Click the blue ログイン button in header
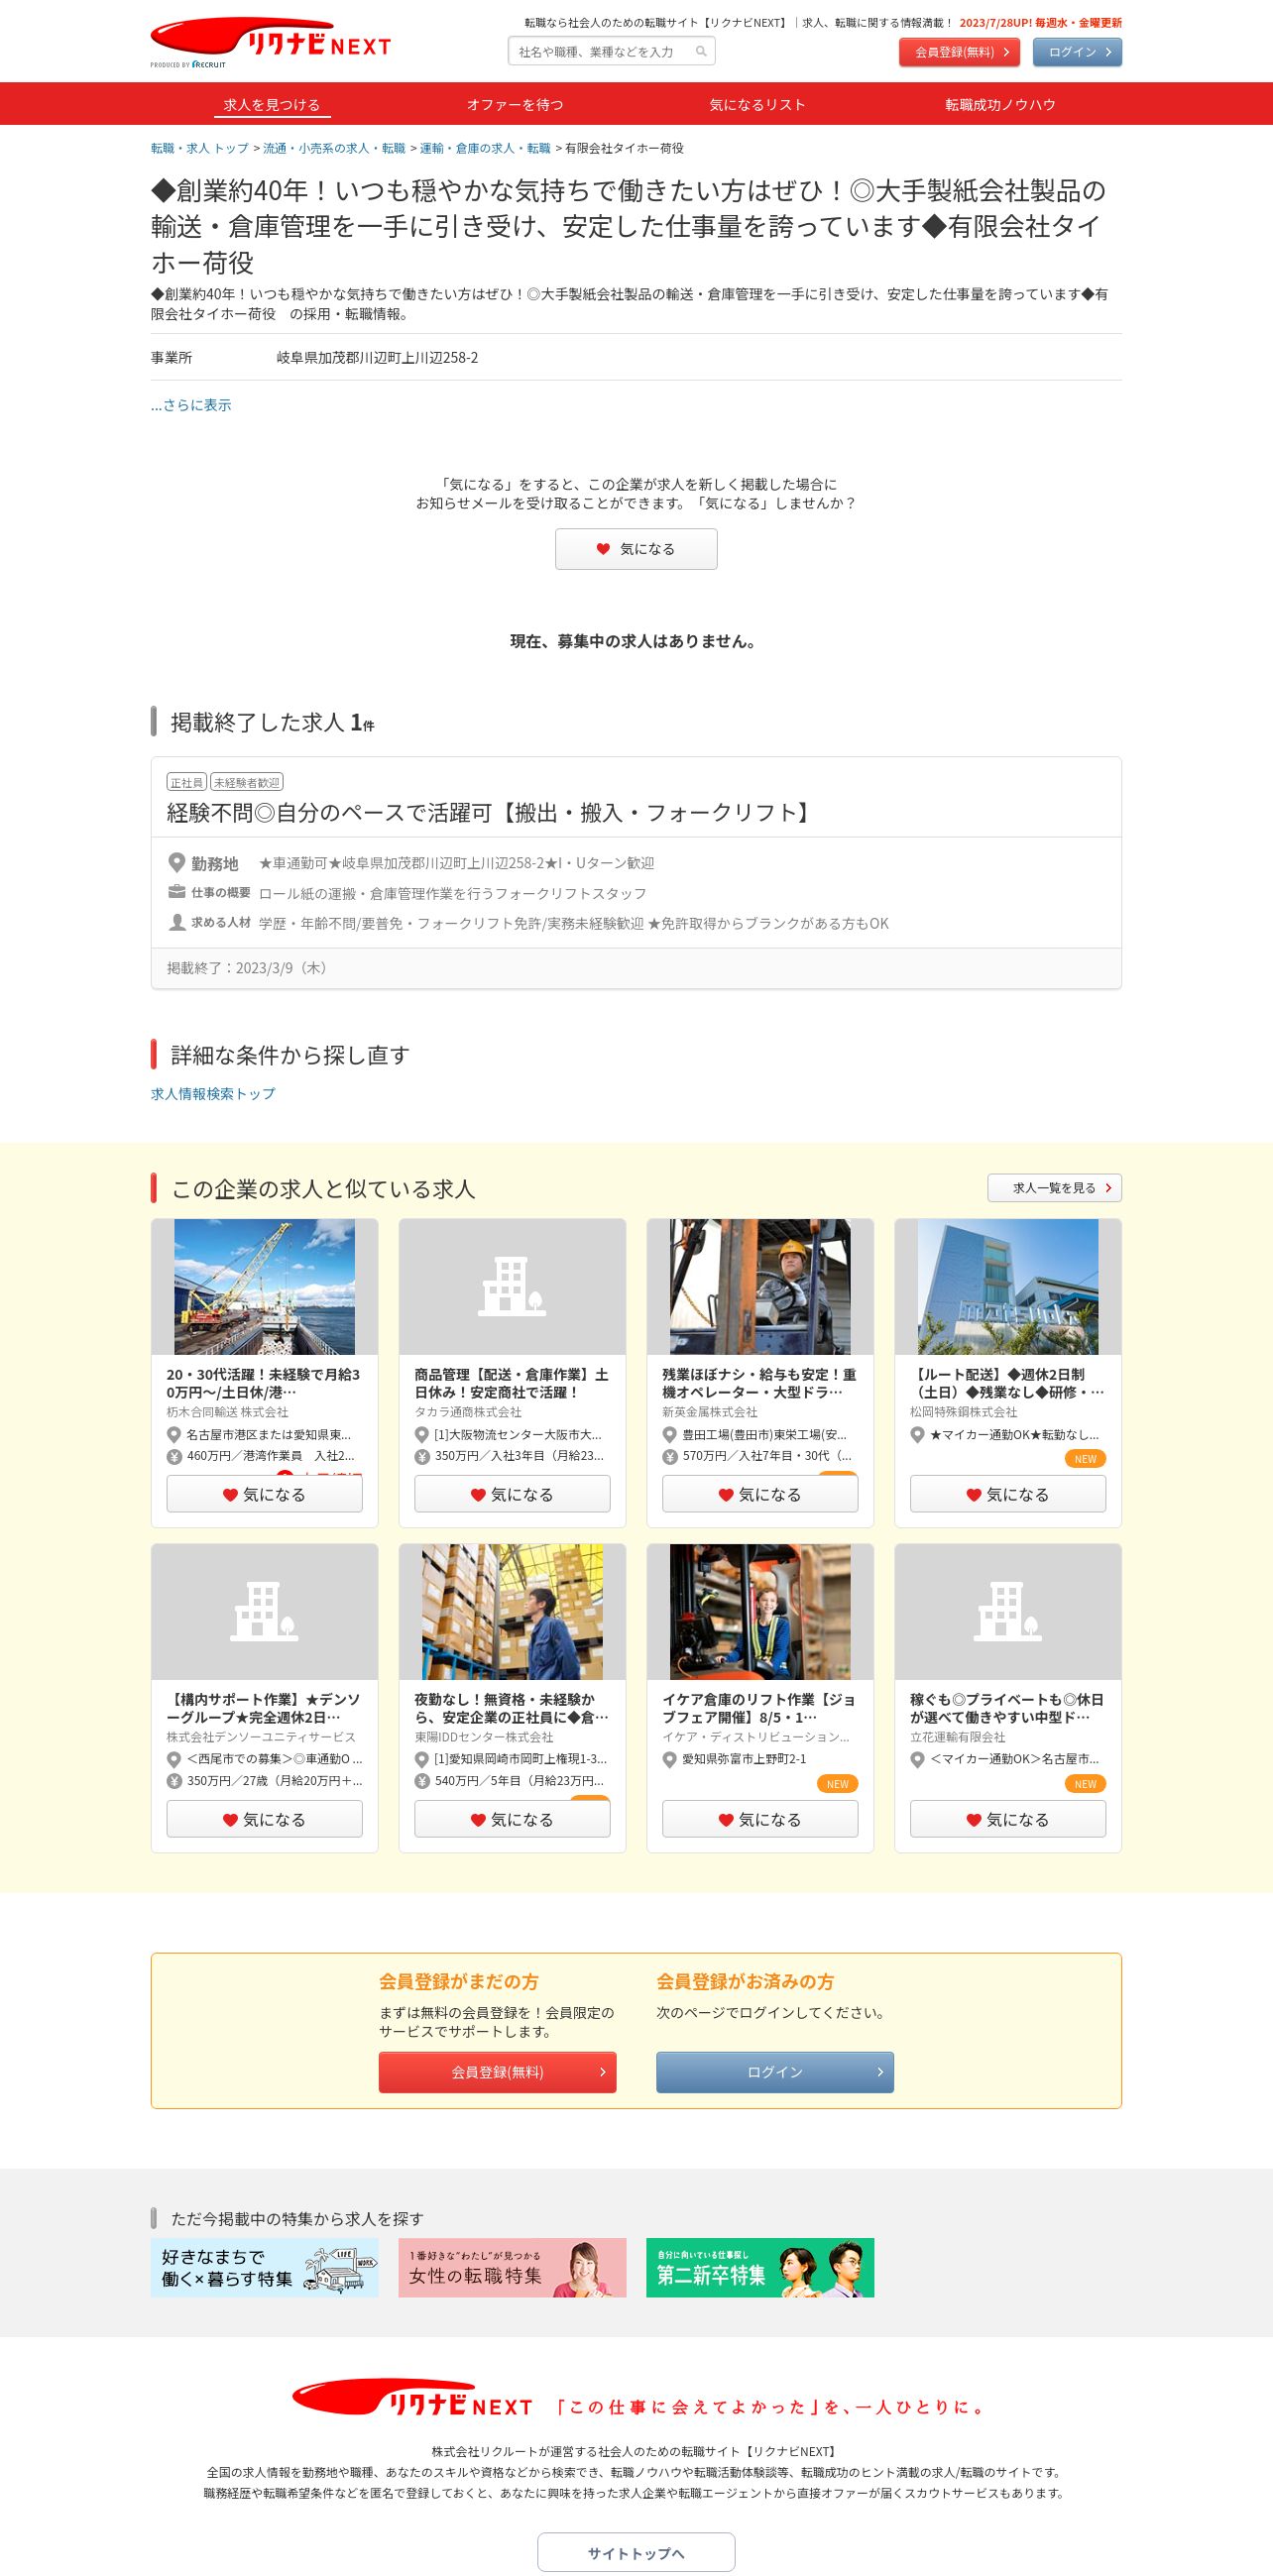Screen dimensions: 1273x2576 pyautogui.click(x=1077, y=52)
